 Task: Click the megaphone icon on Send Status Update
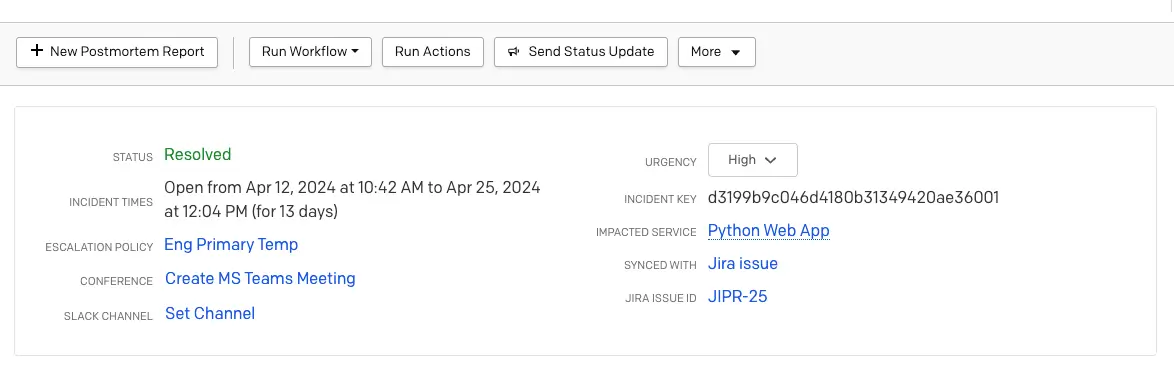point(513,52)
